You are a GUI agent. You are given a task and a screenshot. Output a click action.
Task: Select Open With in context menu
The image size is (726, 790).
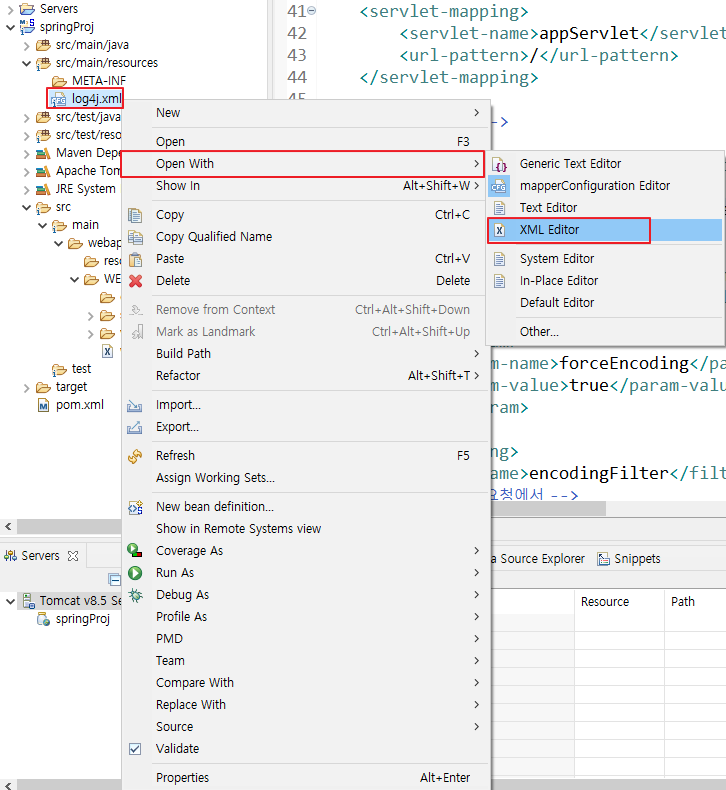303,164
